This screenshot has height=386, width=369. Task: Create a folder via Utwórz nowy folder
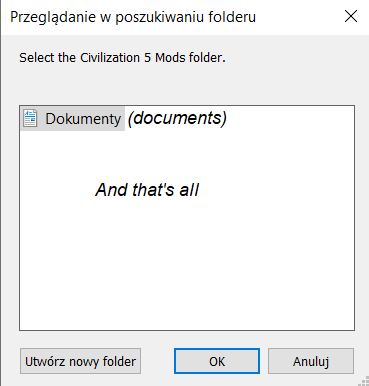tap(80, 361)
